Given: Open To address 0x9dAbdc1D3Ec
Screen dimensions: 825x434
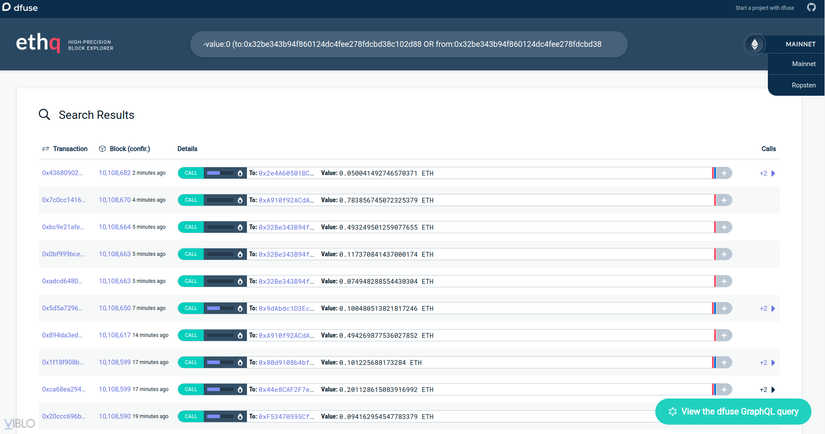Looking at the screenshot, I should pos(286,308).
